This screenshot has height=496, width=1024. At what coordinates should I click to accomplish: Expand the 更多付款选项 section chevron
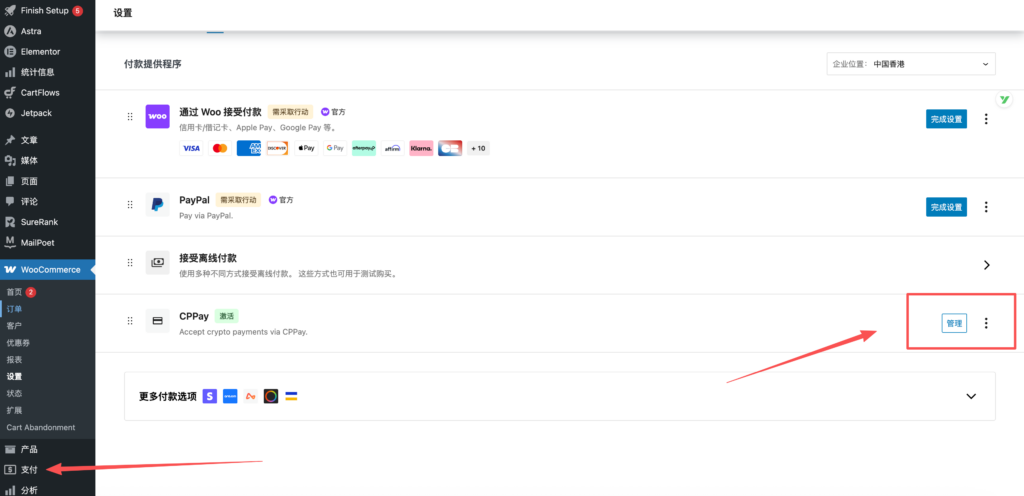[970, 396]
